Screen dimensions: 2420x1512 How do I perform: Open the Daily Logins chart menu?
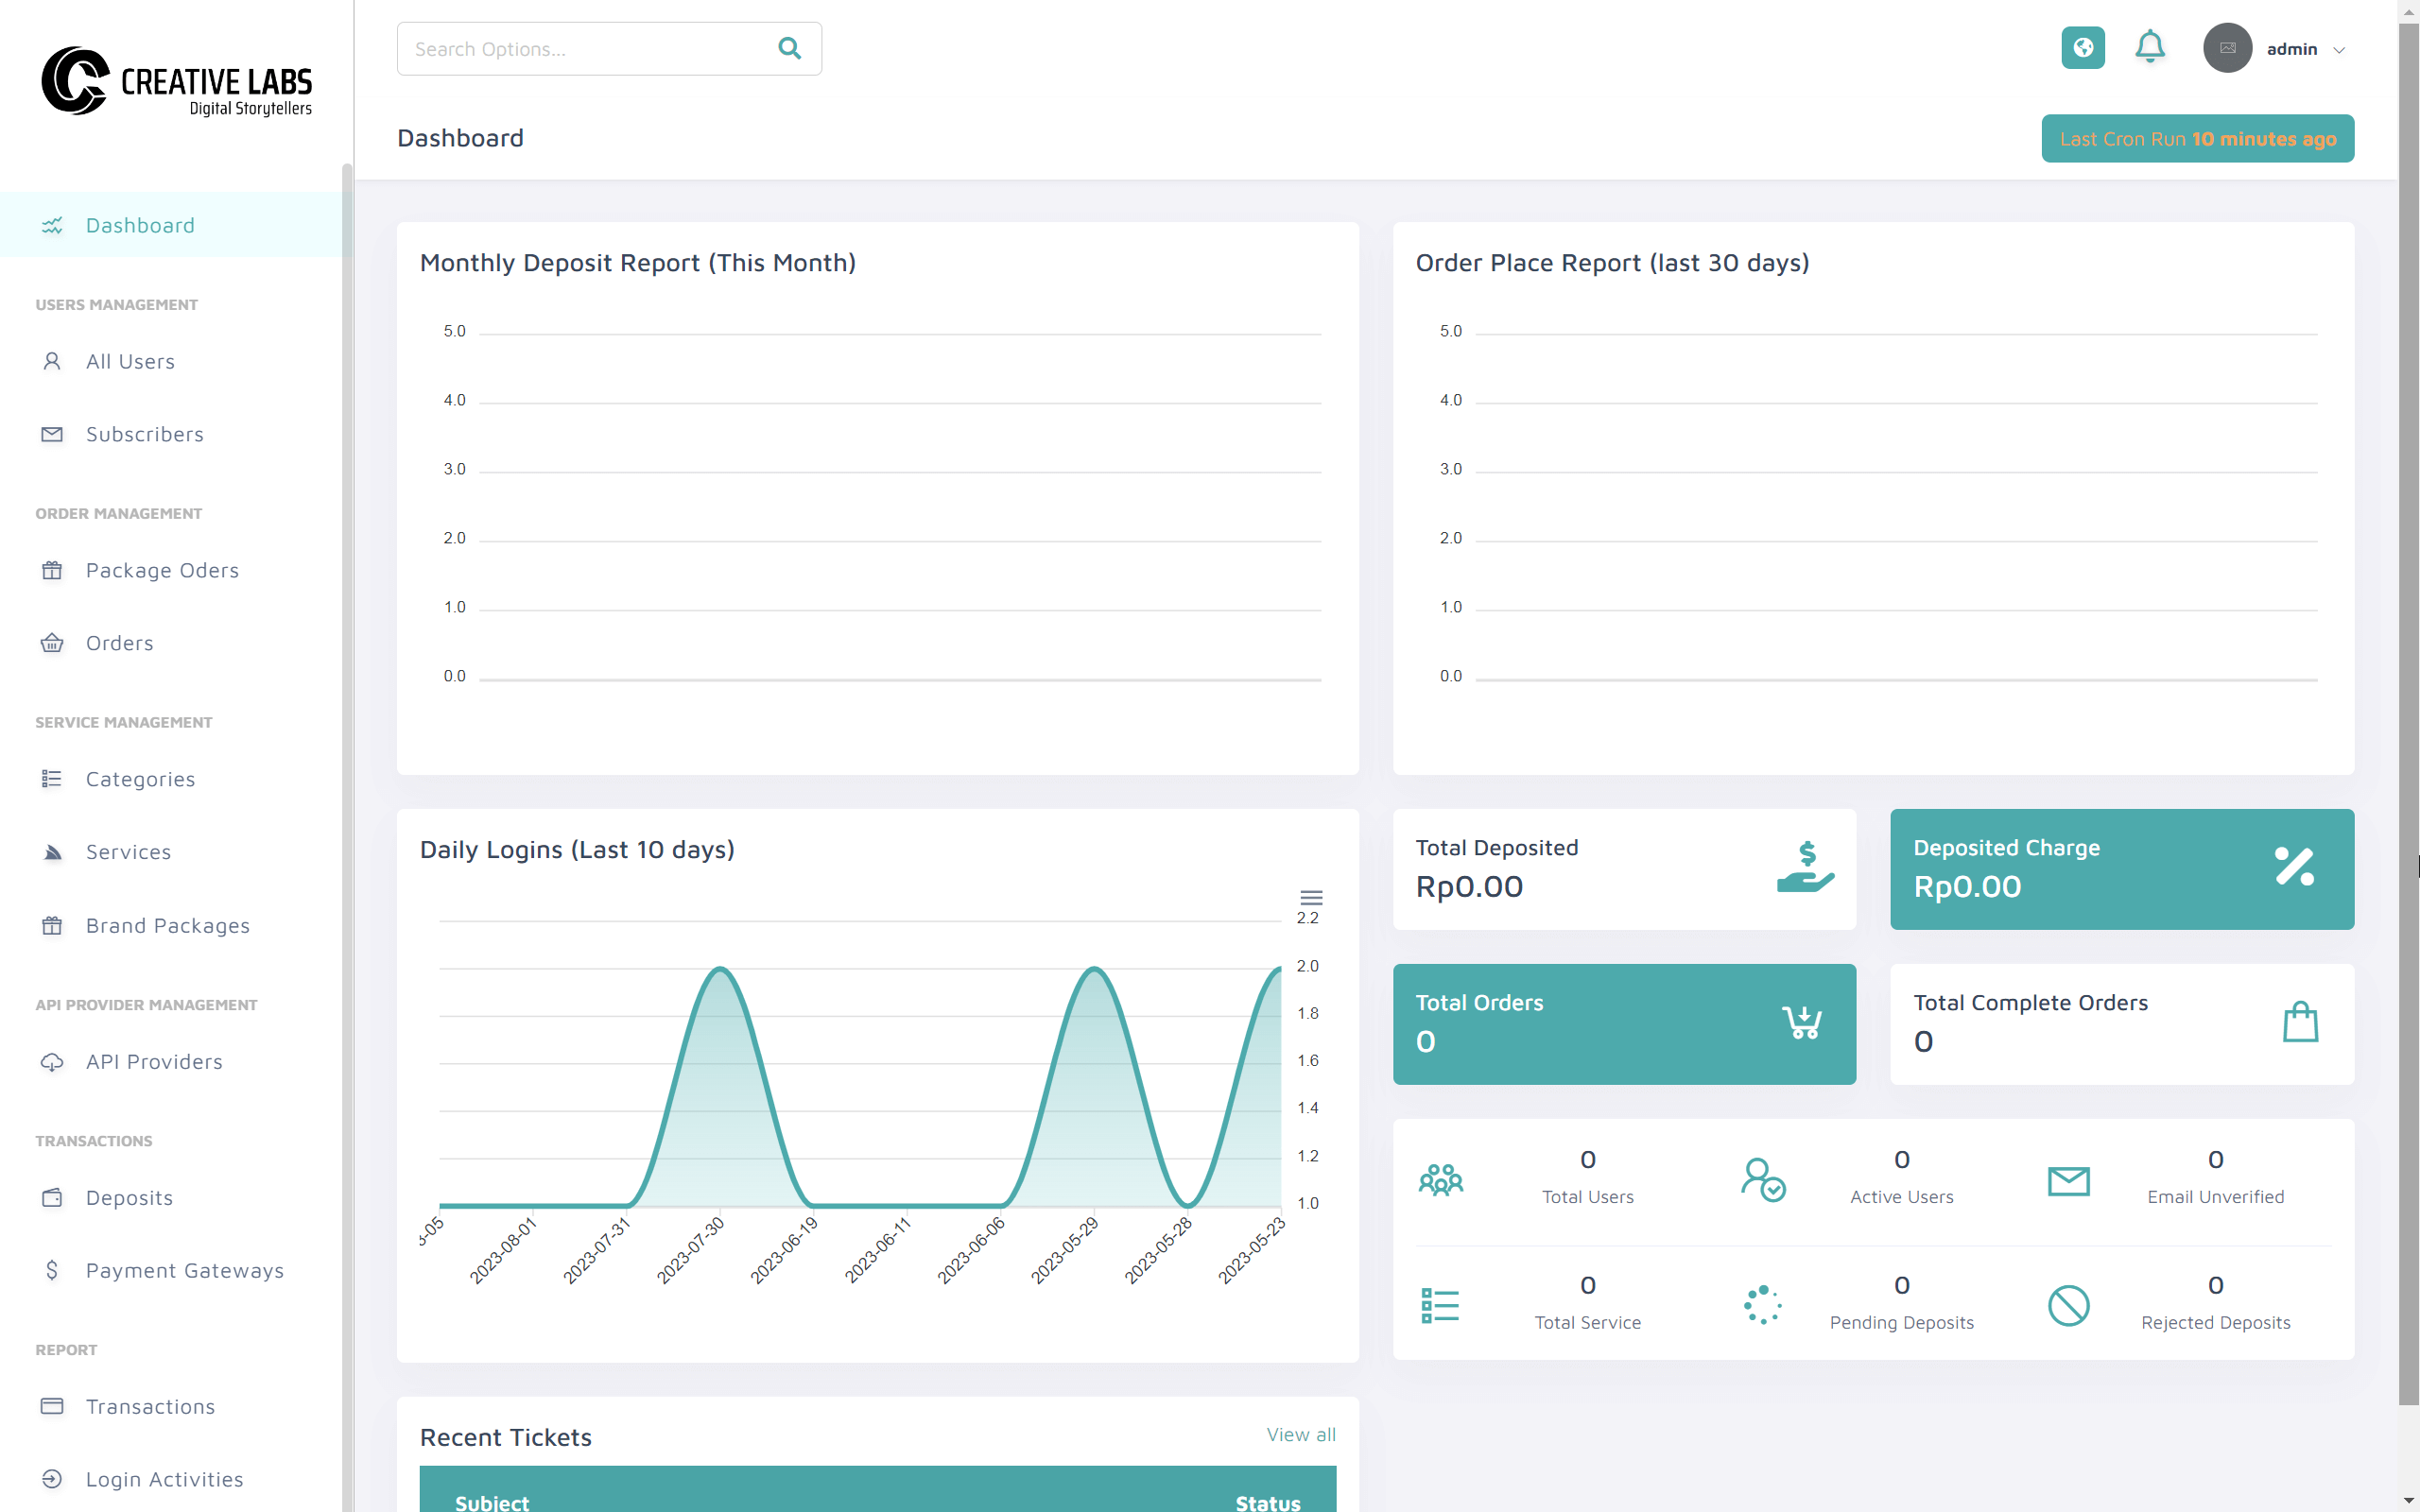(1311, 897)
